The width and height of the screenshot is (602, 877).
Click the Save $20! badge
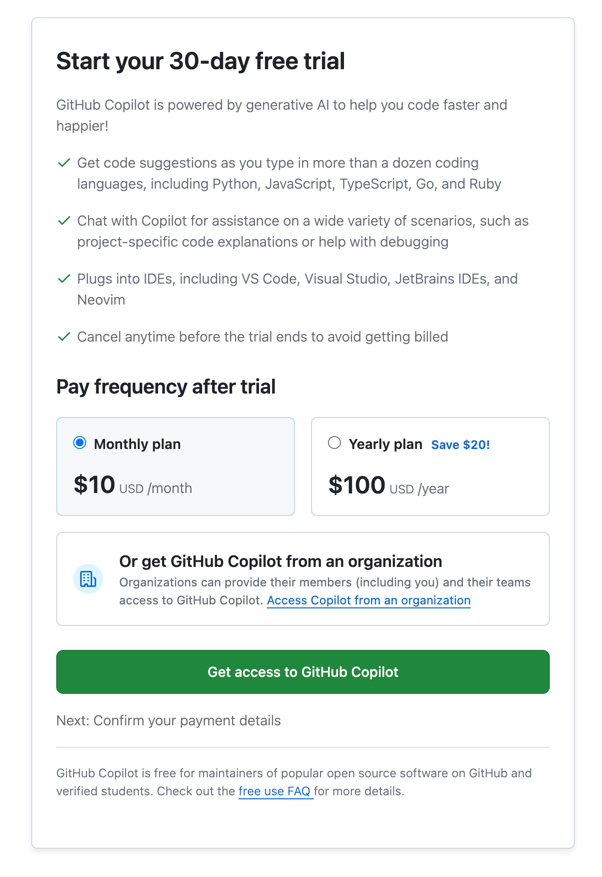click(460, 445)
